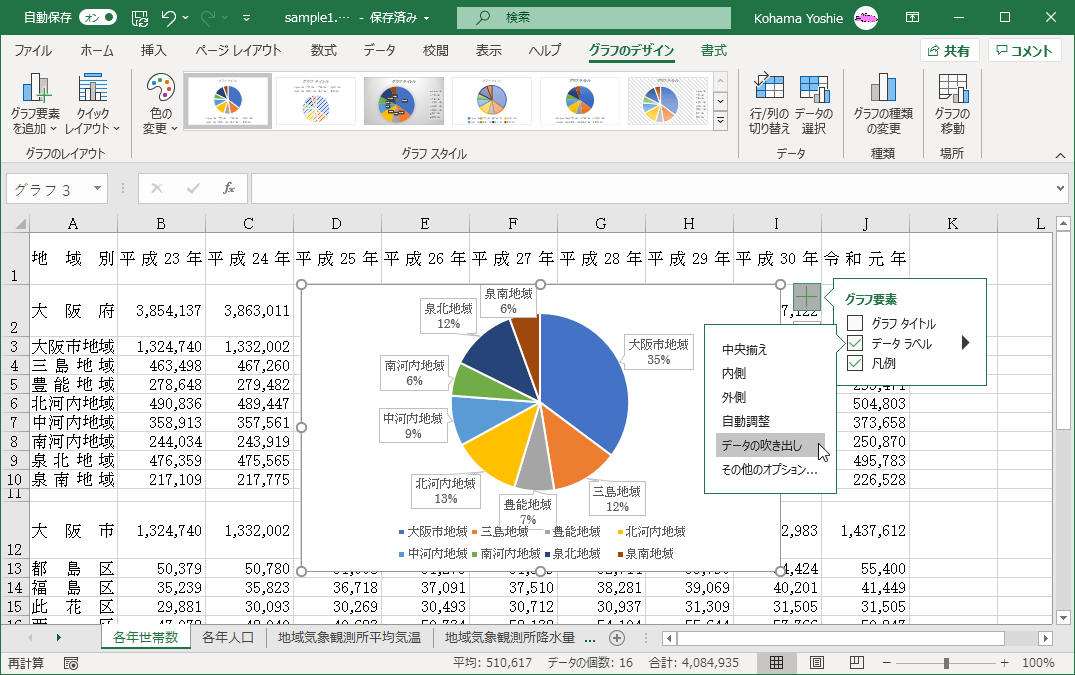Click macro recording icon in status bar
The height and width of the screenshot is (675, 1075).
click(x=71, y=663)
